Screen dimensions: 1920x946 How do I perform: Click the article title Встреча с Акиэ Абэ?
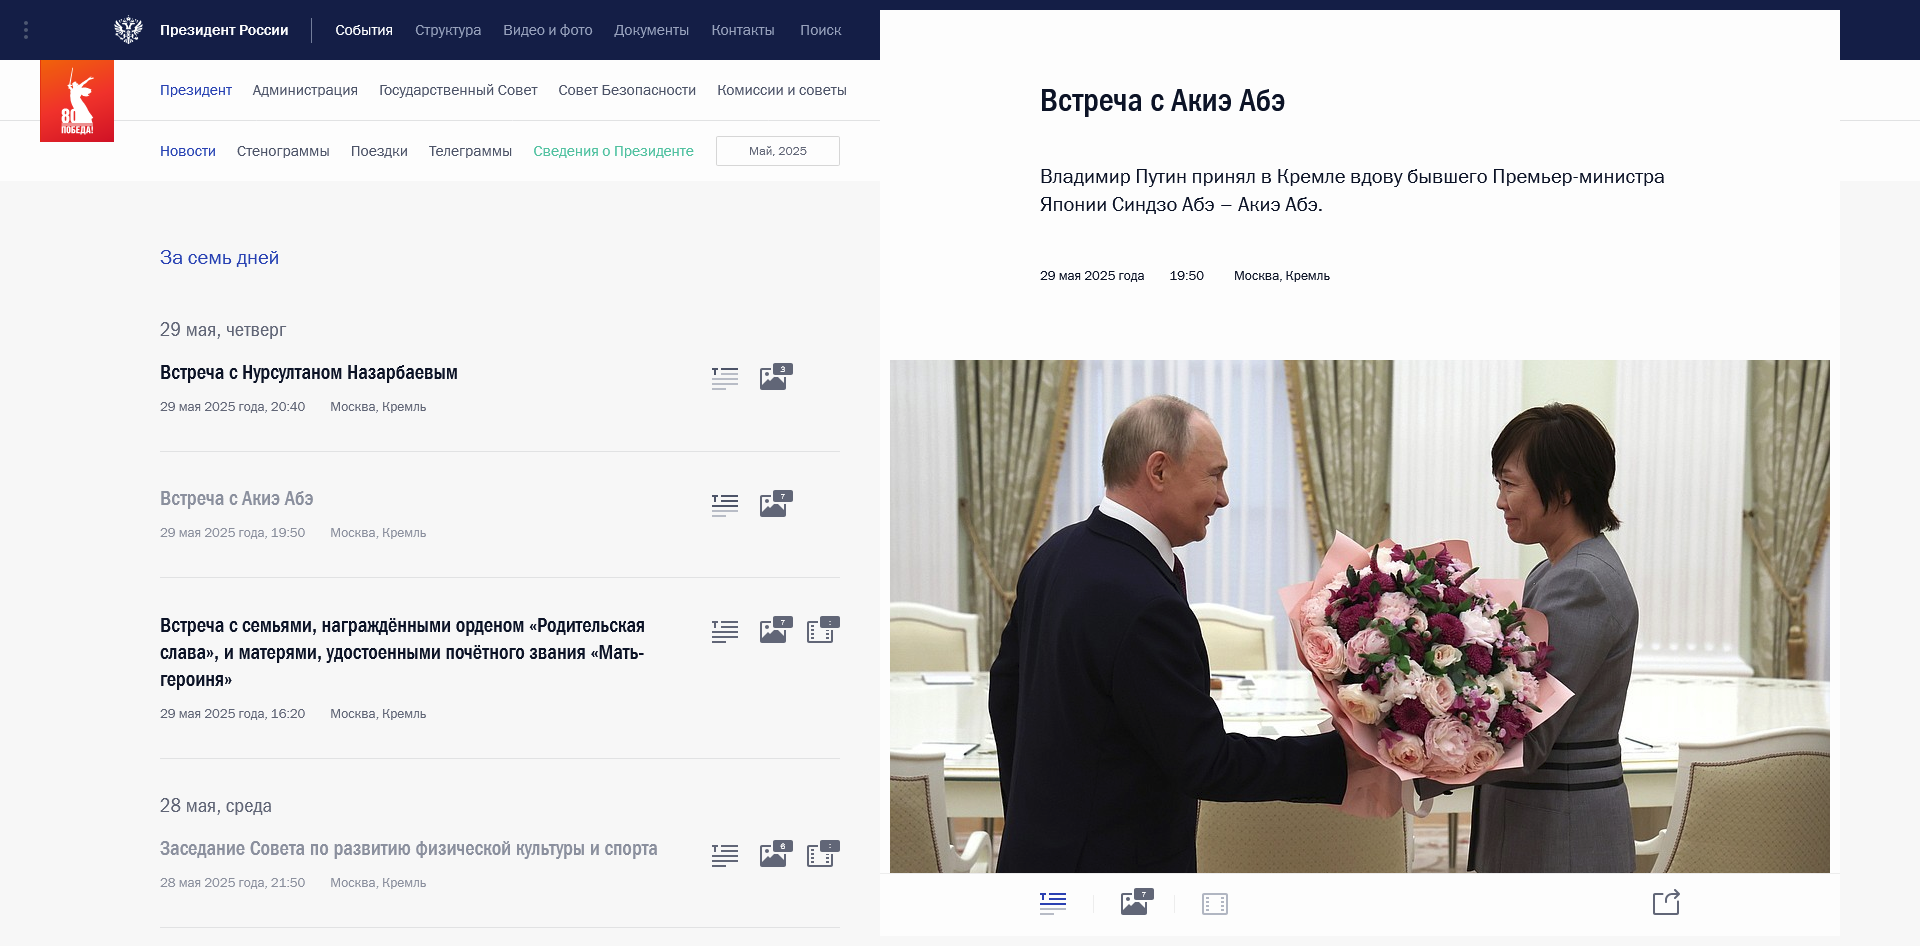click(x=1162, y=101)
